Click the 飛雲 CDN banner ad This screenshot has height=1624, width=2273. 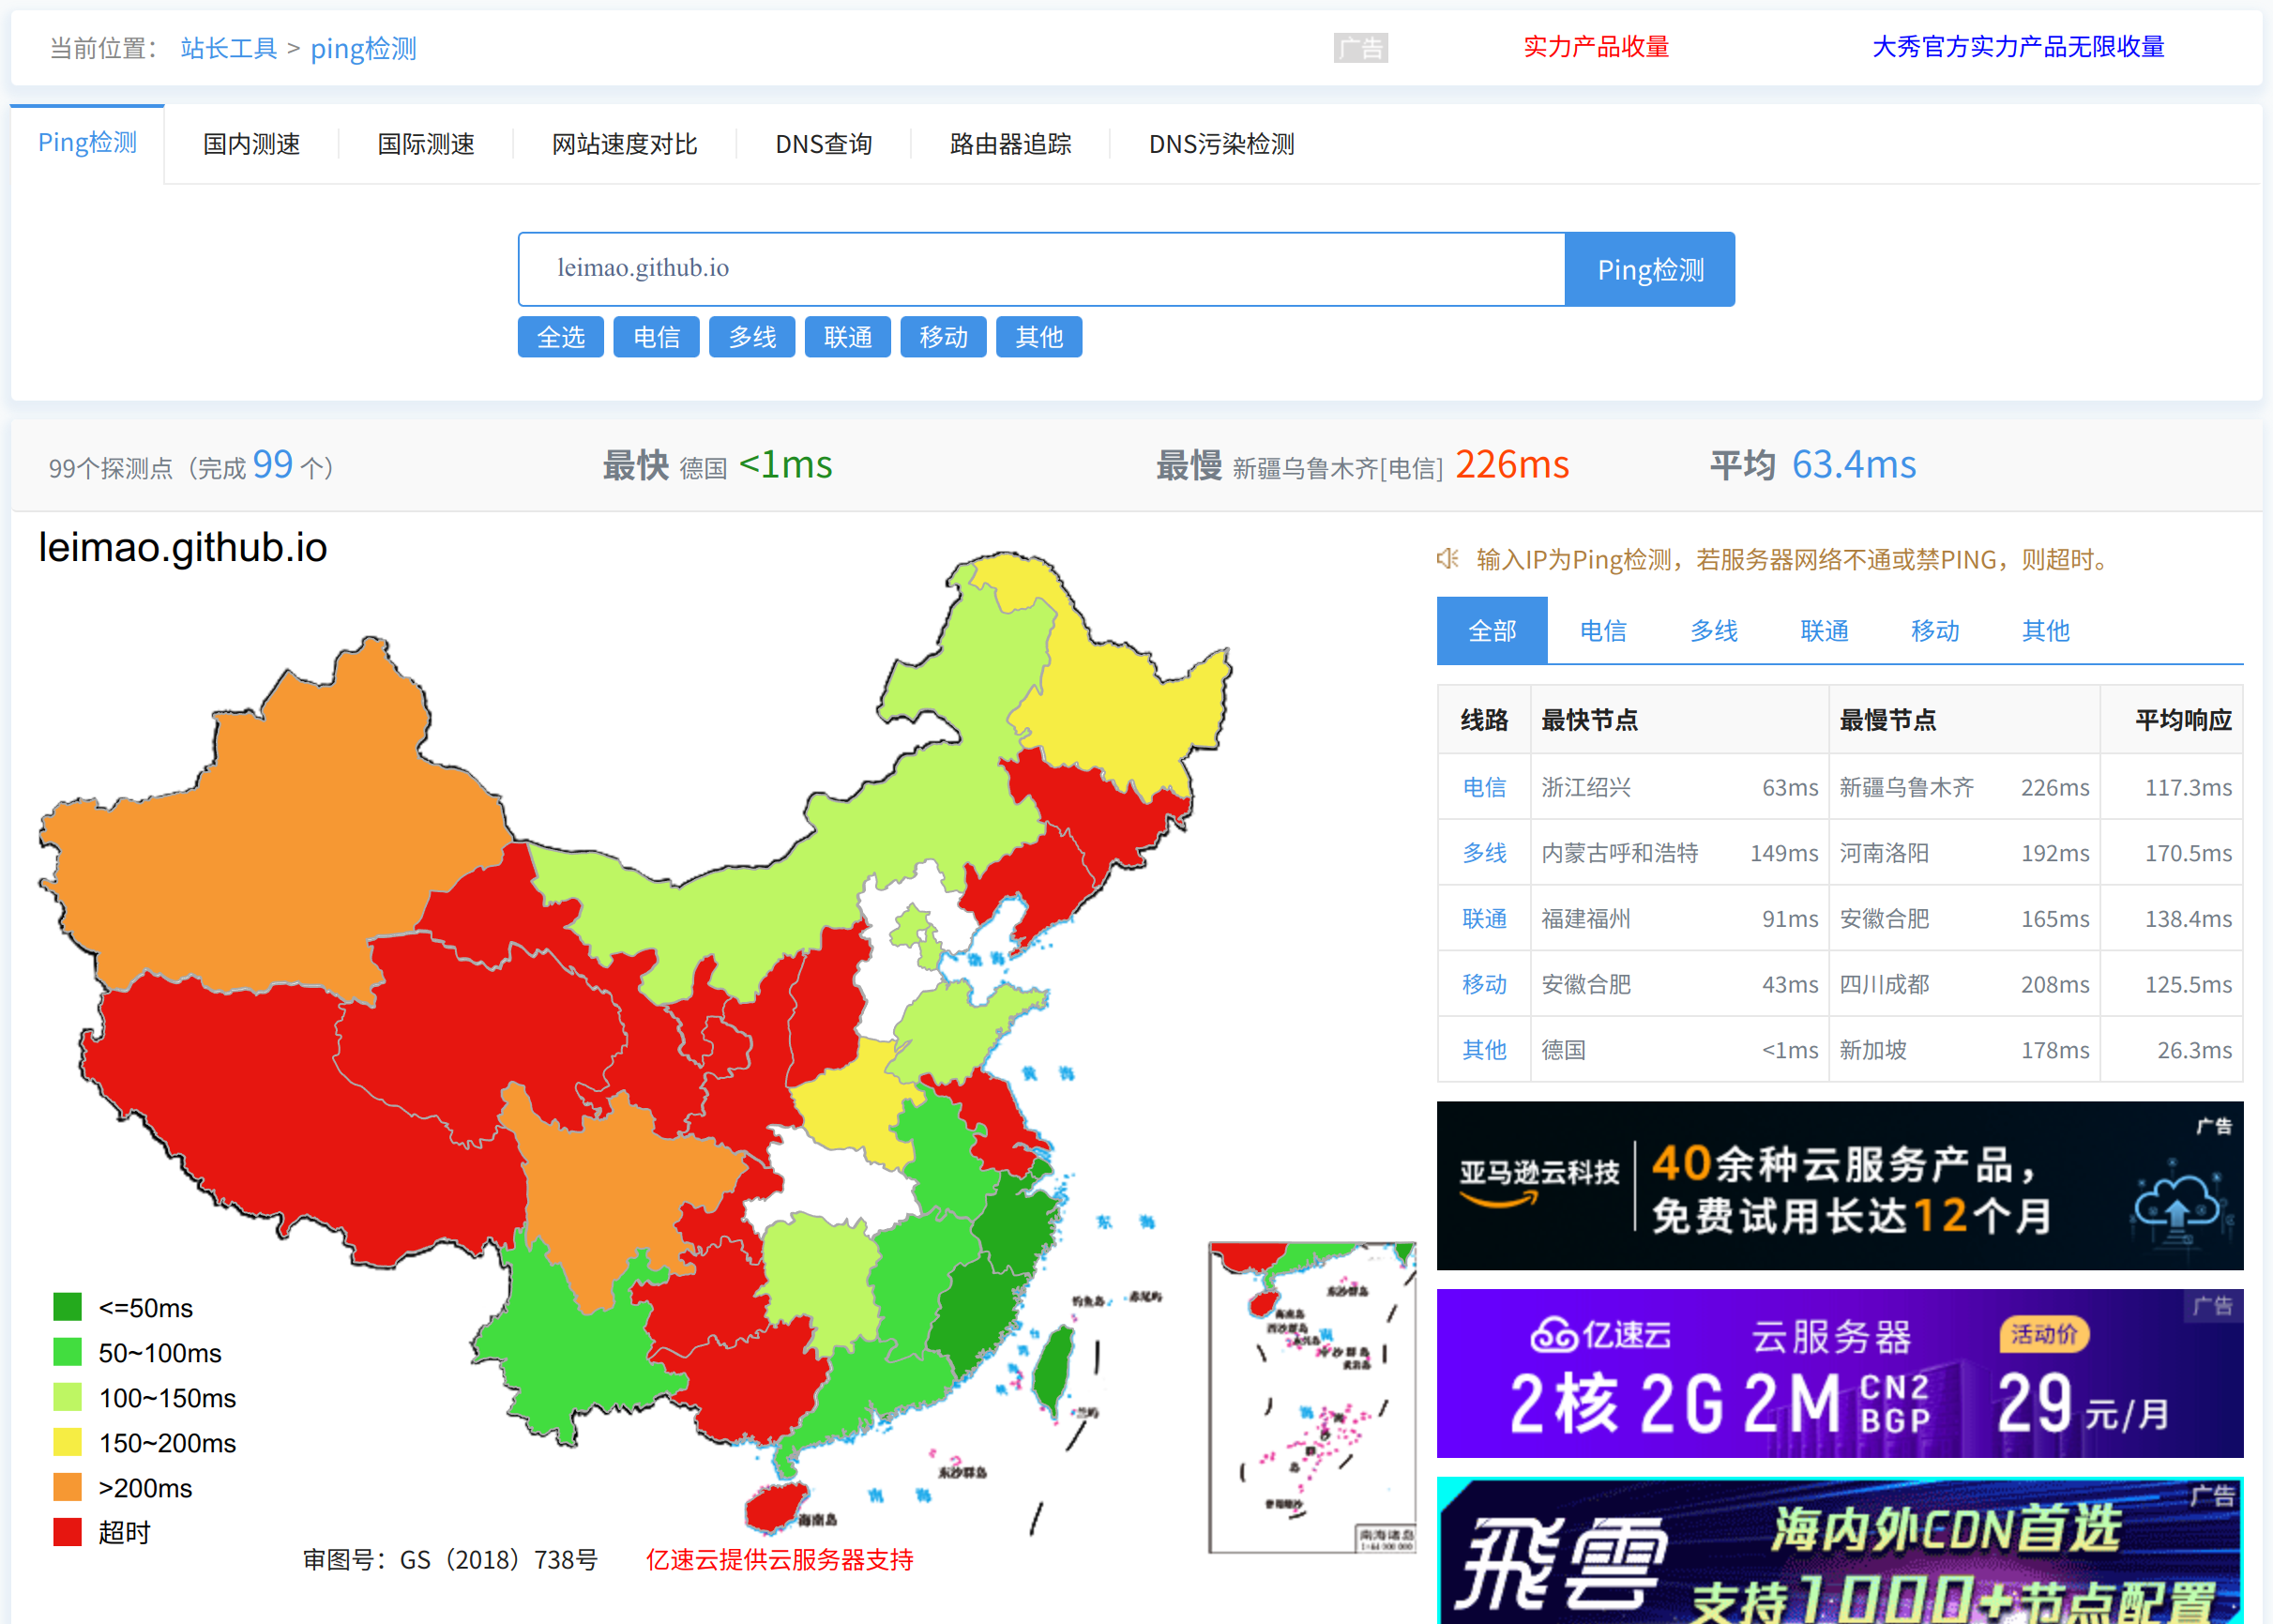(x=1838, y=1550)
